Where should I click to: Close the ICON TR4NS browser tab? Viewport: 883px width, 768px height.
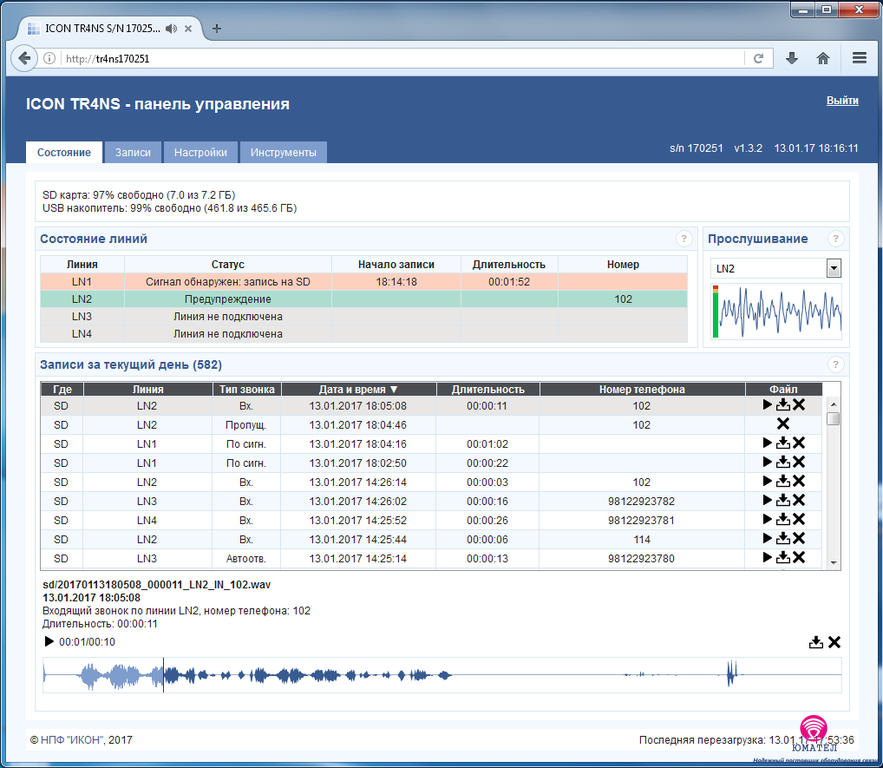(188, 29)
